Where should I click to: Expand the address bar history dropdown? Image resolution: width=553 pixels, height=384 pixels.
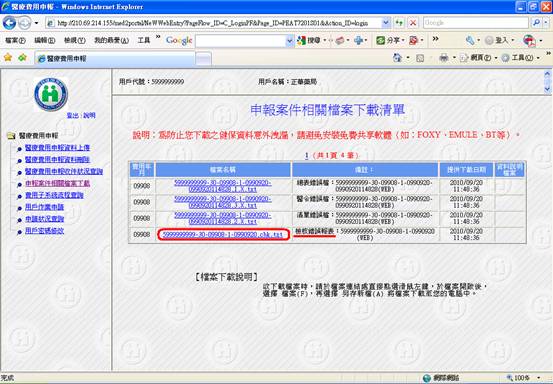(x=386, y=23)
